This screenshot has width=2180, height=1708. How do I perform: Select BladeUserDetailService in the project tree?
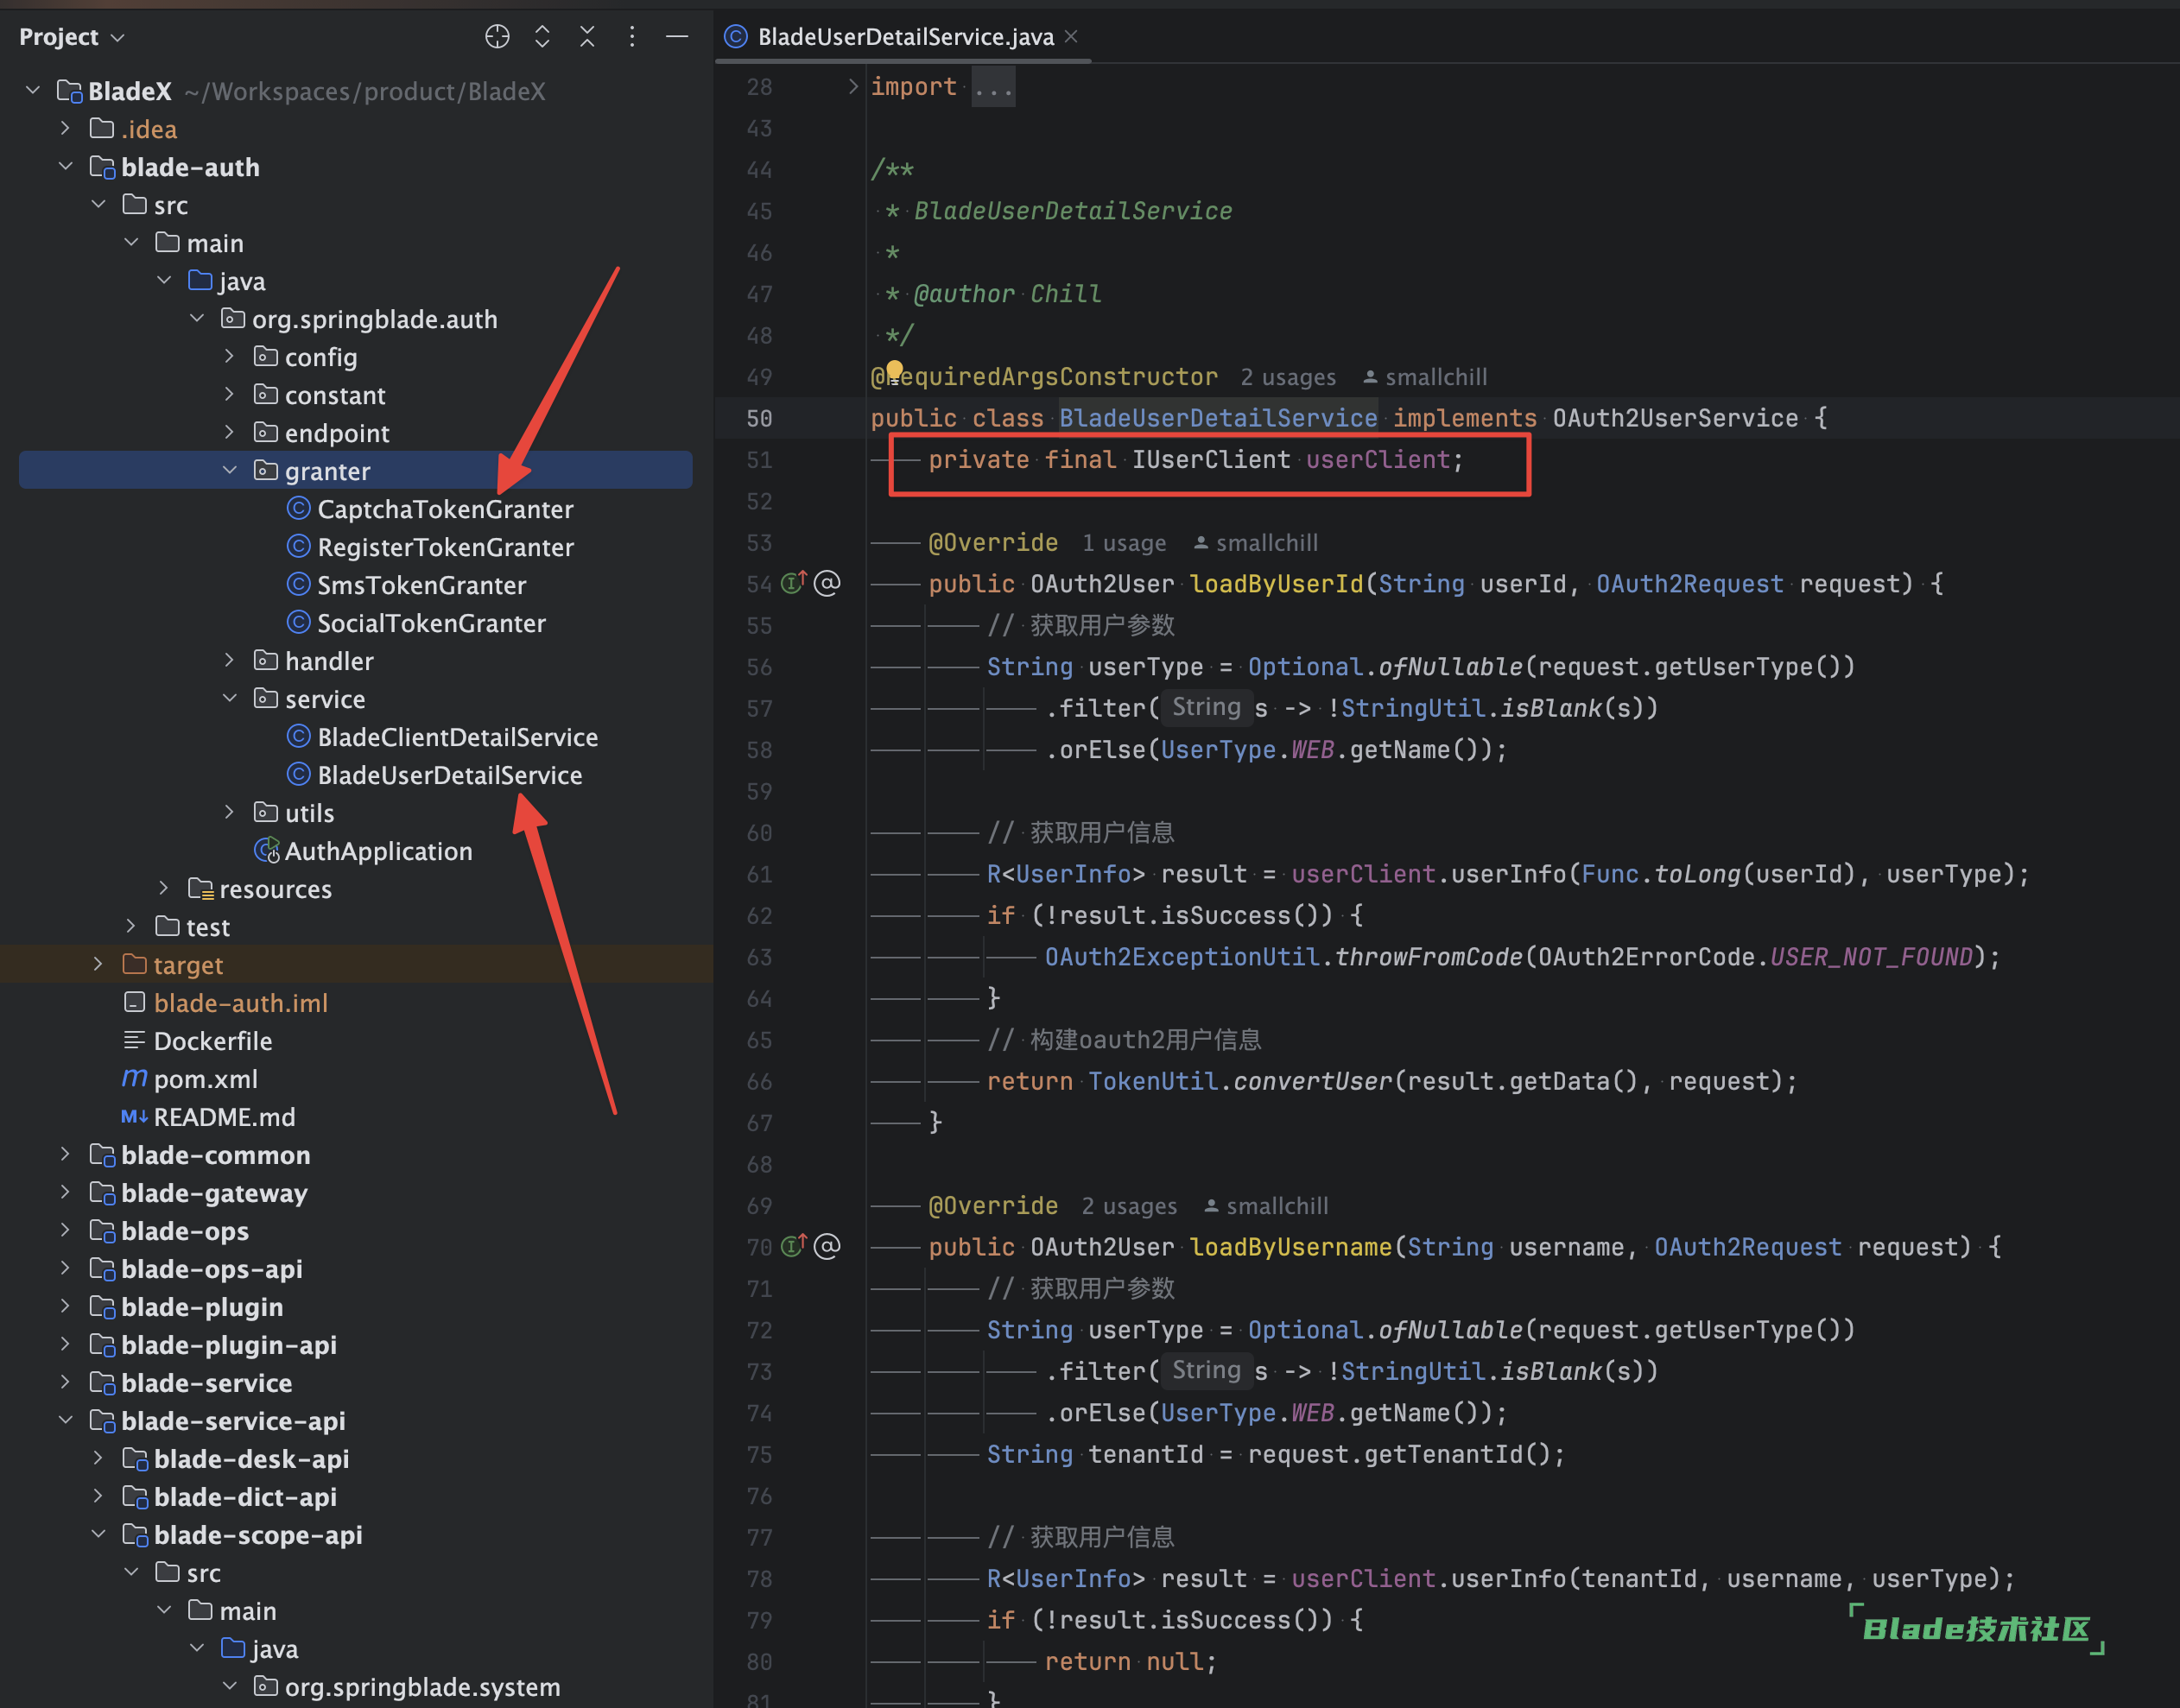coord(449,775)
